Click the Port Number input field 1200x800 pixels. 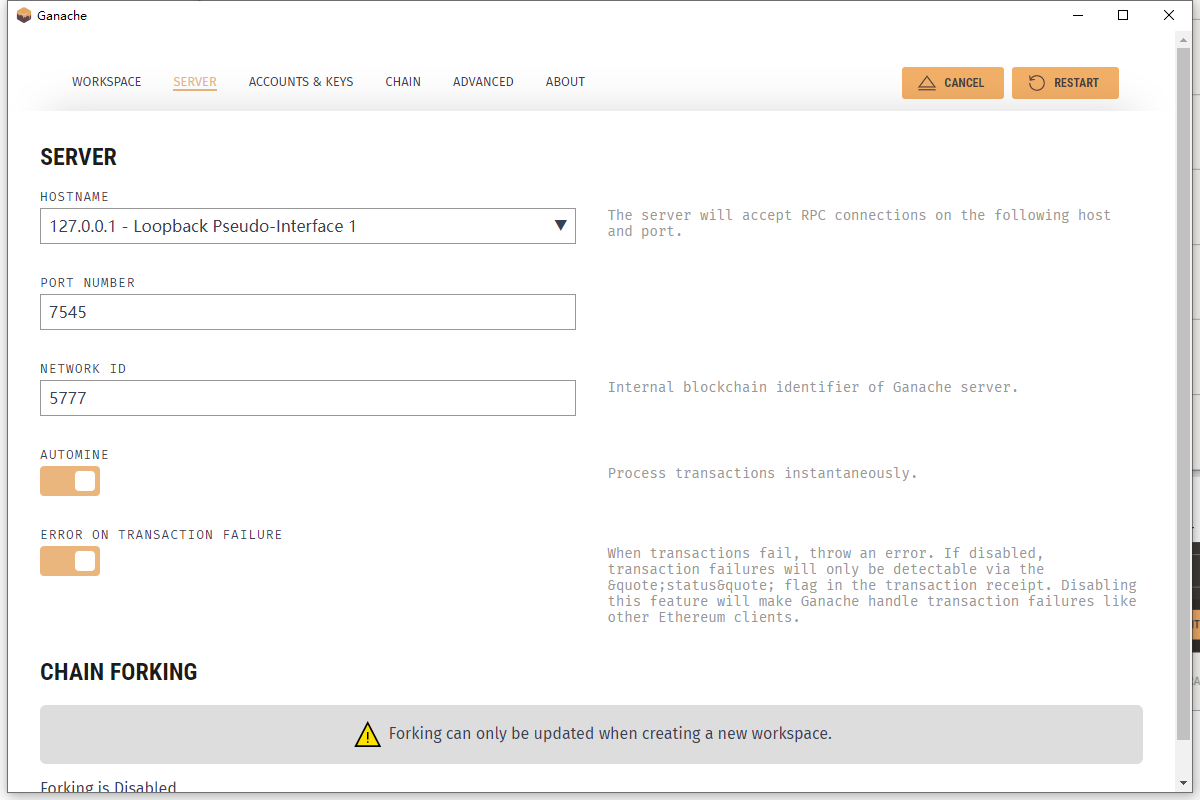pos(308,312)
